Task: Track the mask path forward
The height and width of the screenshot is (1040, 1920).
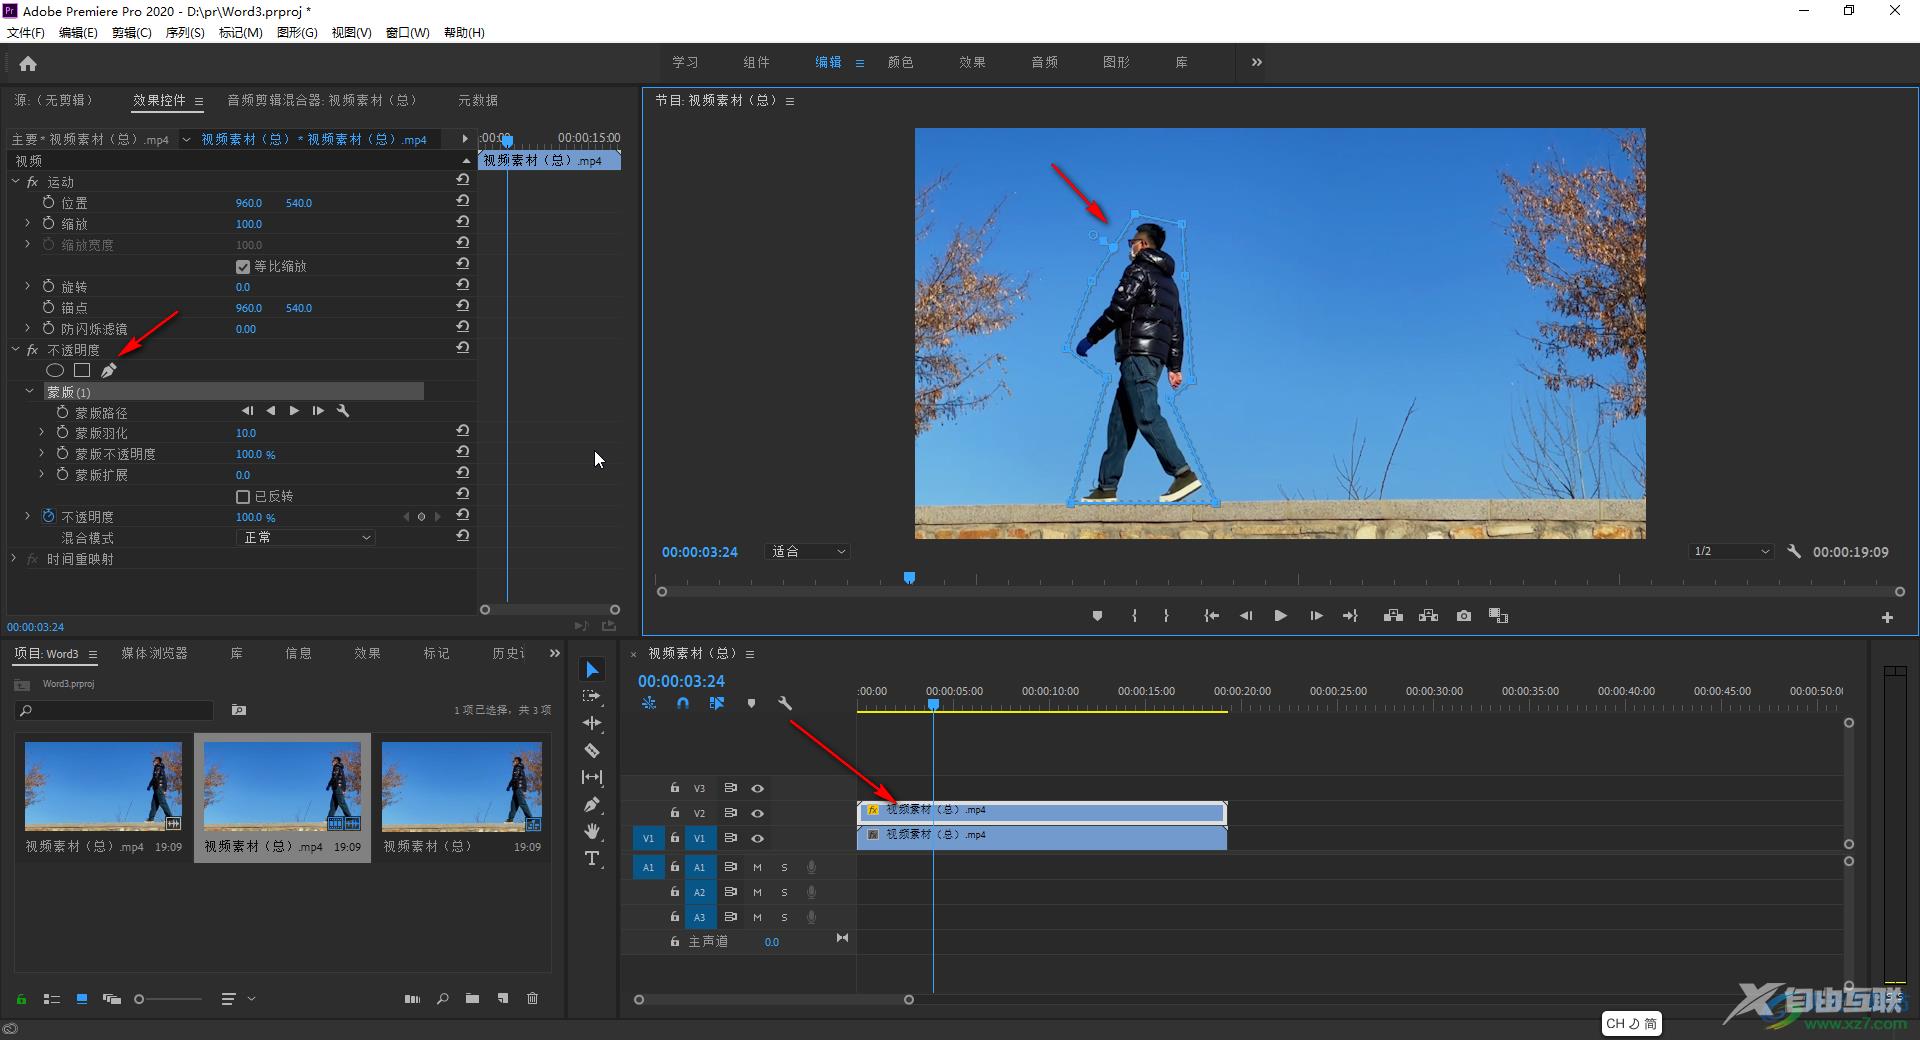Action: click(294, 411)
